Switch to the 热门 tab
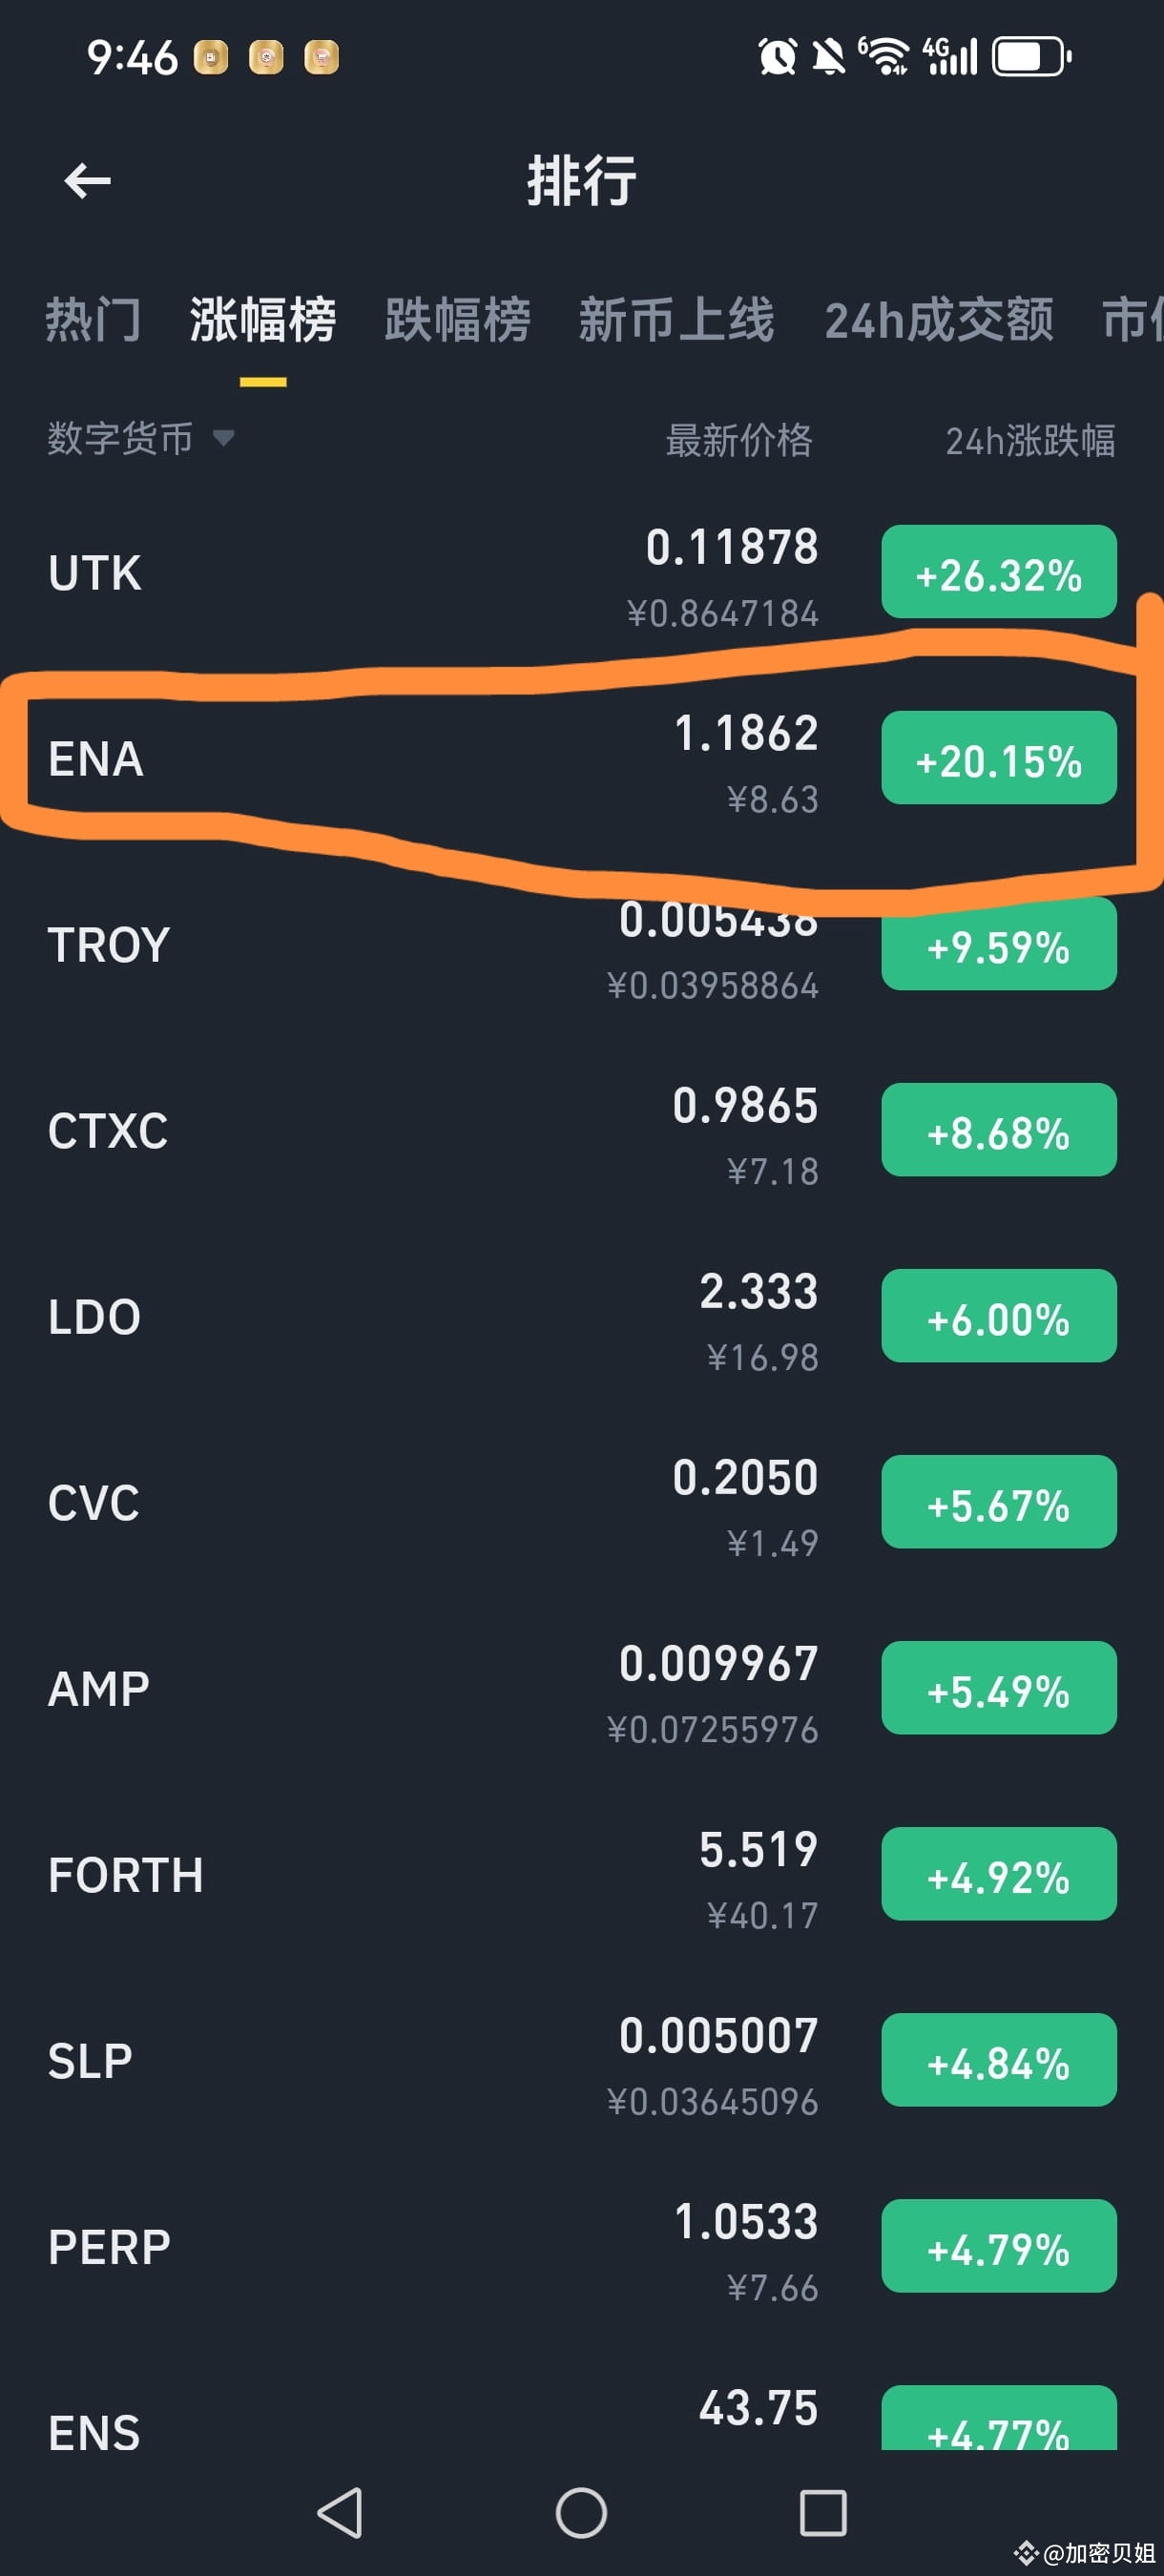The width and height of the screenshot is (1164, 2576). 93,320
